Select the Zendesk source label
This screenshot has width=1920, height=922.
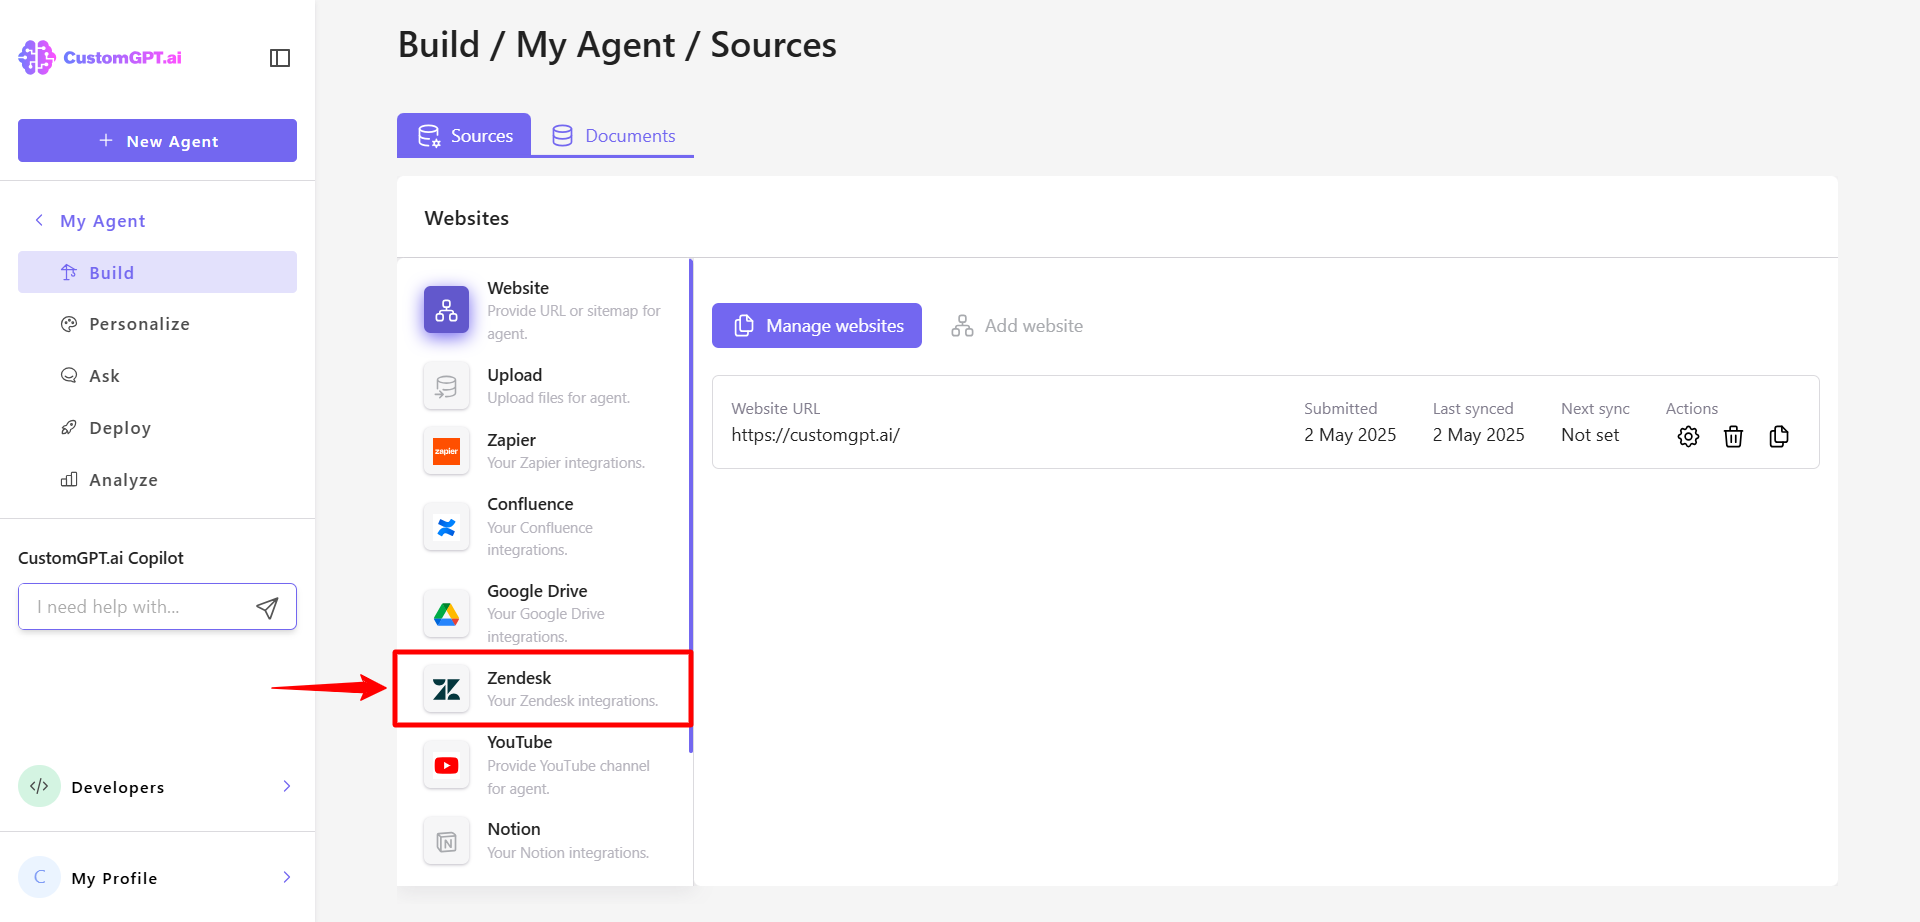click(519, 678)
